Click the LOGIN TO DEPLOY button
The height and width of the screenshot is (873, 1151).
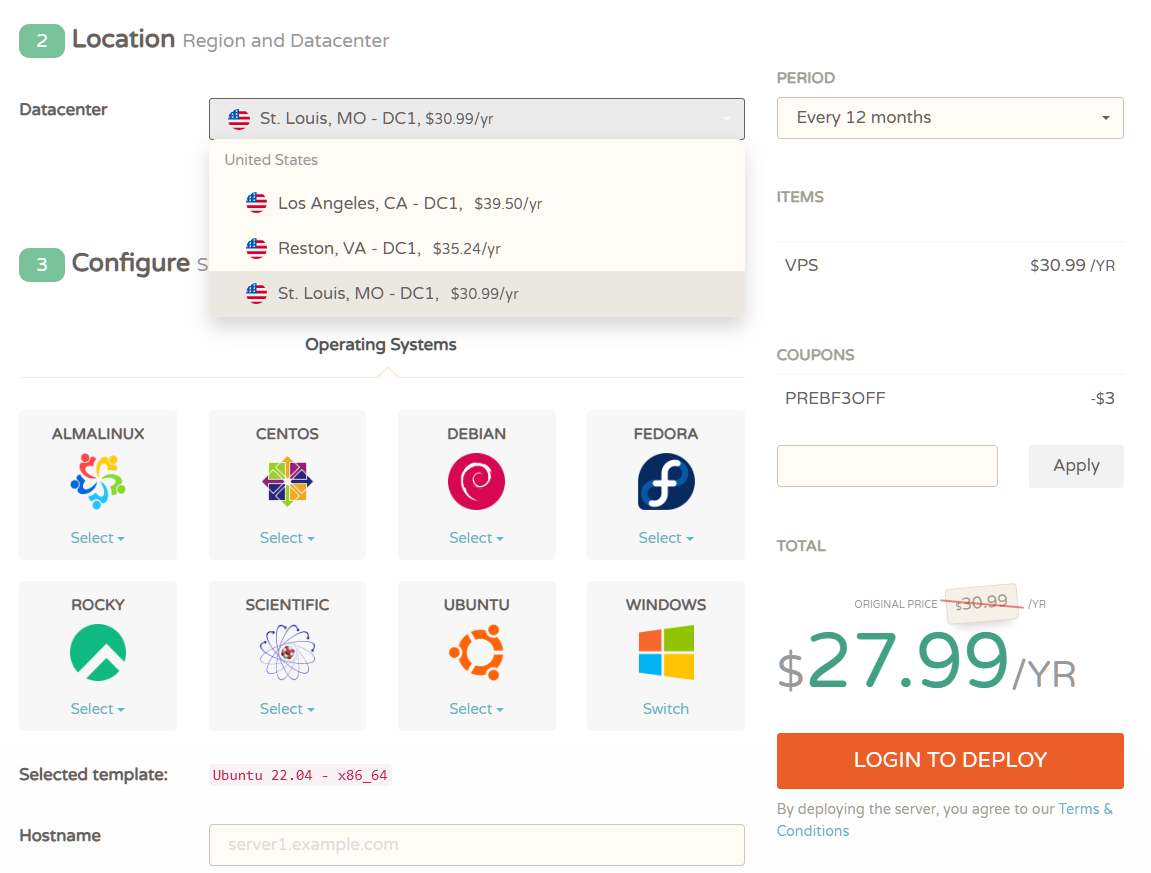pyautogui.click(x=949, y=760)
